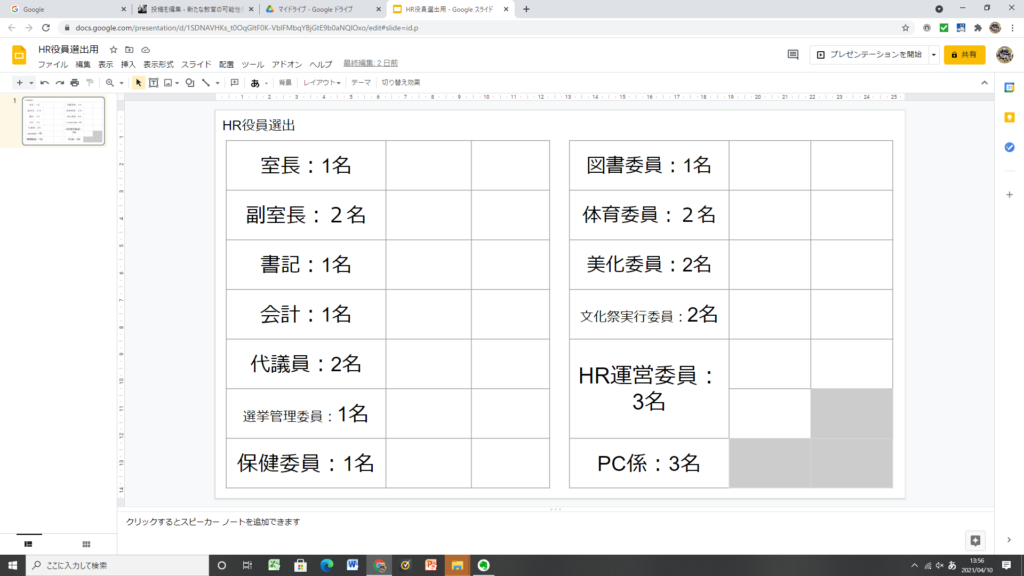The width and height of the screenshot is (1024, 576).
Task: Select the text box tool
Action: [x=153, y=83]
